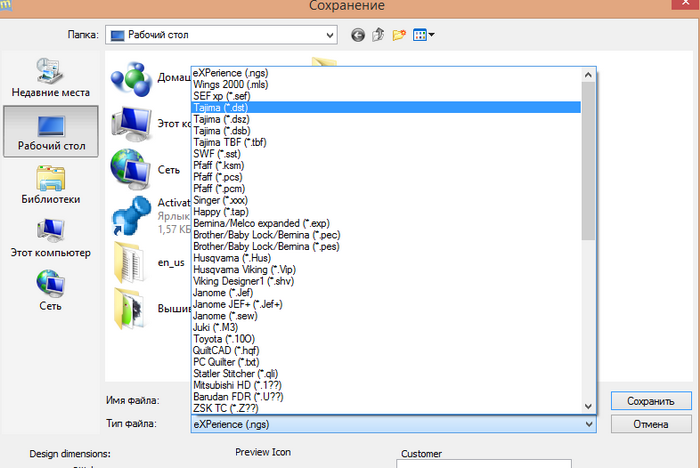Open the Папка folder location dropdown
This screenshot has height=468, width=700.
tap(221, 35)
